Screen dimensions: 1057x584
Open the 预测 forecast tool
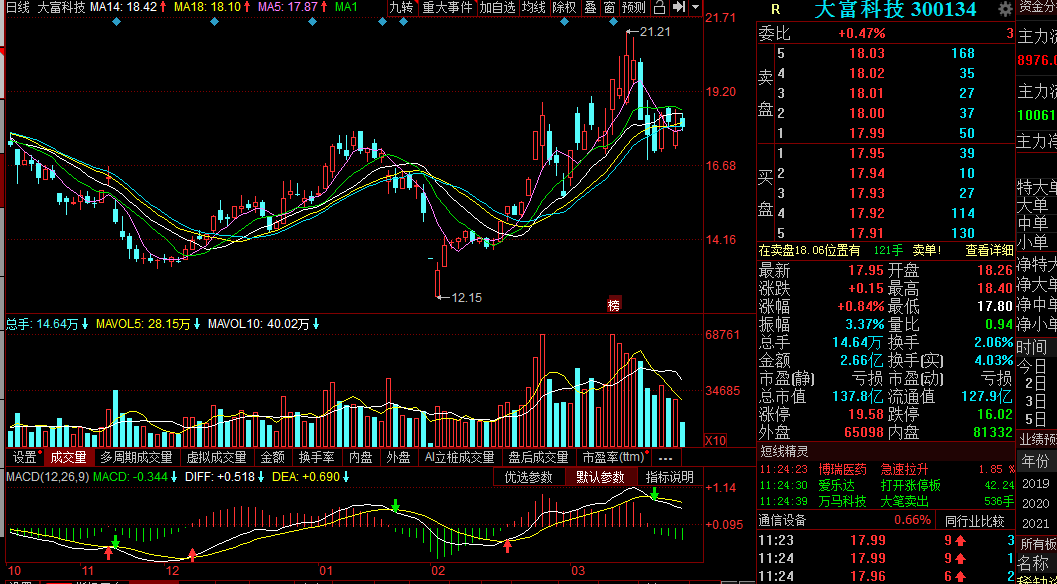[634, 7]
